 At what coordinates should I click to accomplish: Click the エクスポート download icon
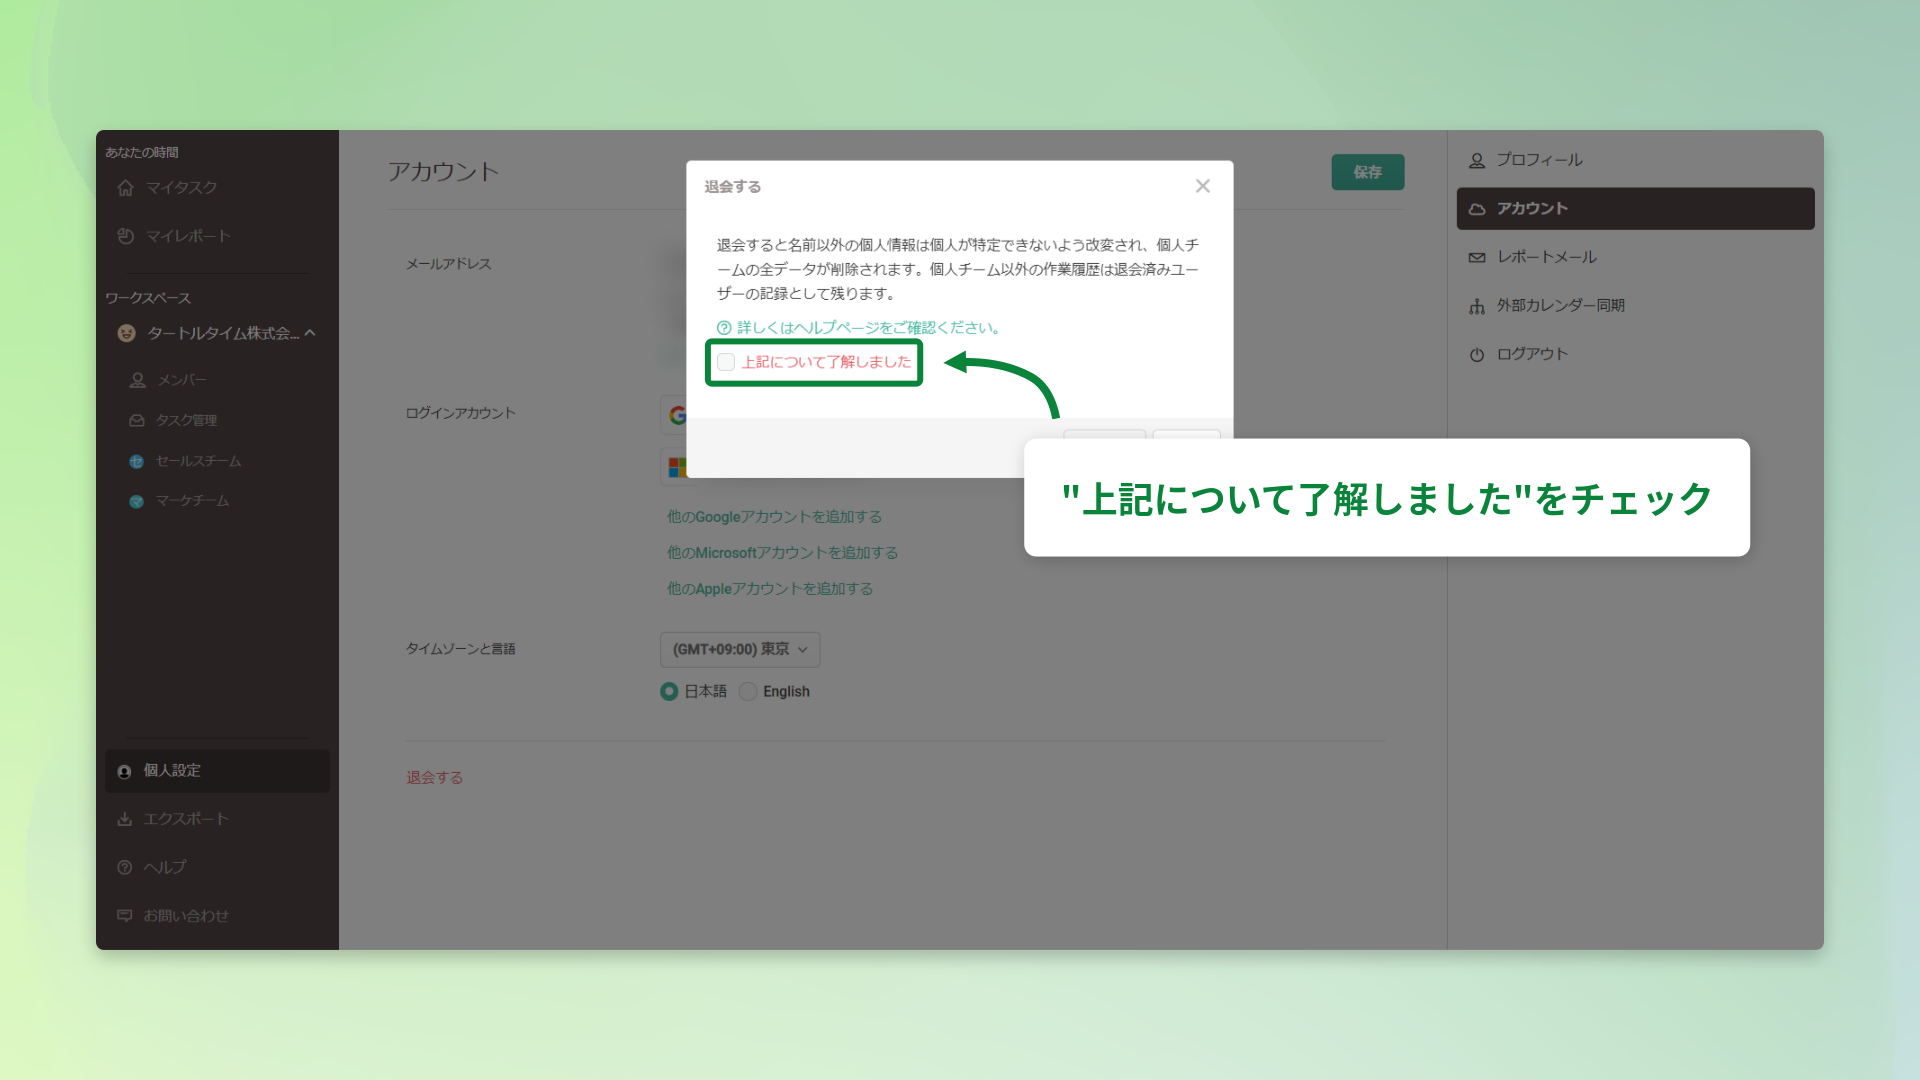tap(124, 818)
